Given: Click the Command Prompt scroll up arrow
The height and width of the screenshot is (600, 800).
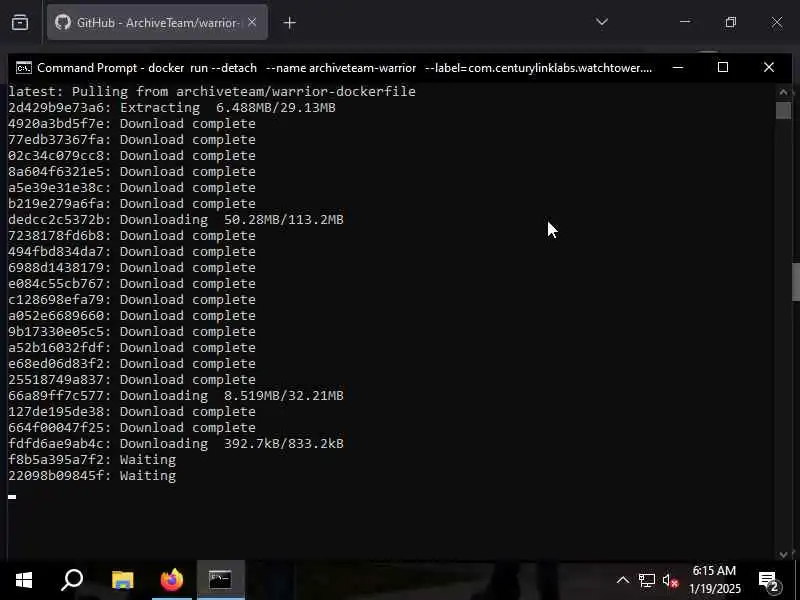Looking at the screenshot, I should pos(783,92).
